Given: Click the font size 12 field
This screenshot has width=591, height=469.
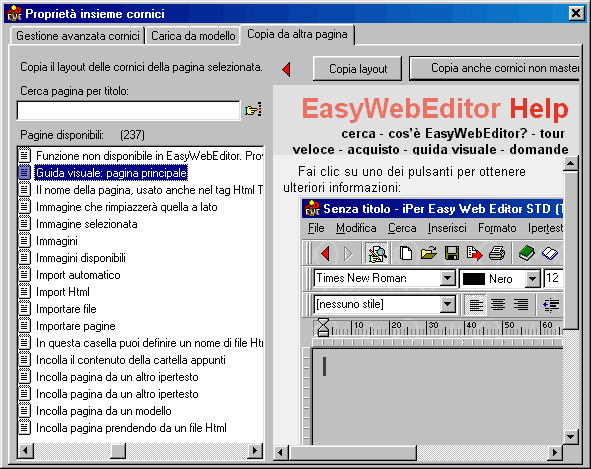Looking at the screenshot, I should coord(554,278).
